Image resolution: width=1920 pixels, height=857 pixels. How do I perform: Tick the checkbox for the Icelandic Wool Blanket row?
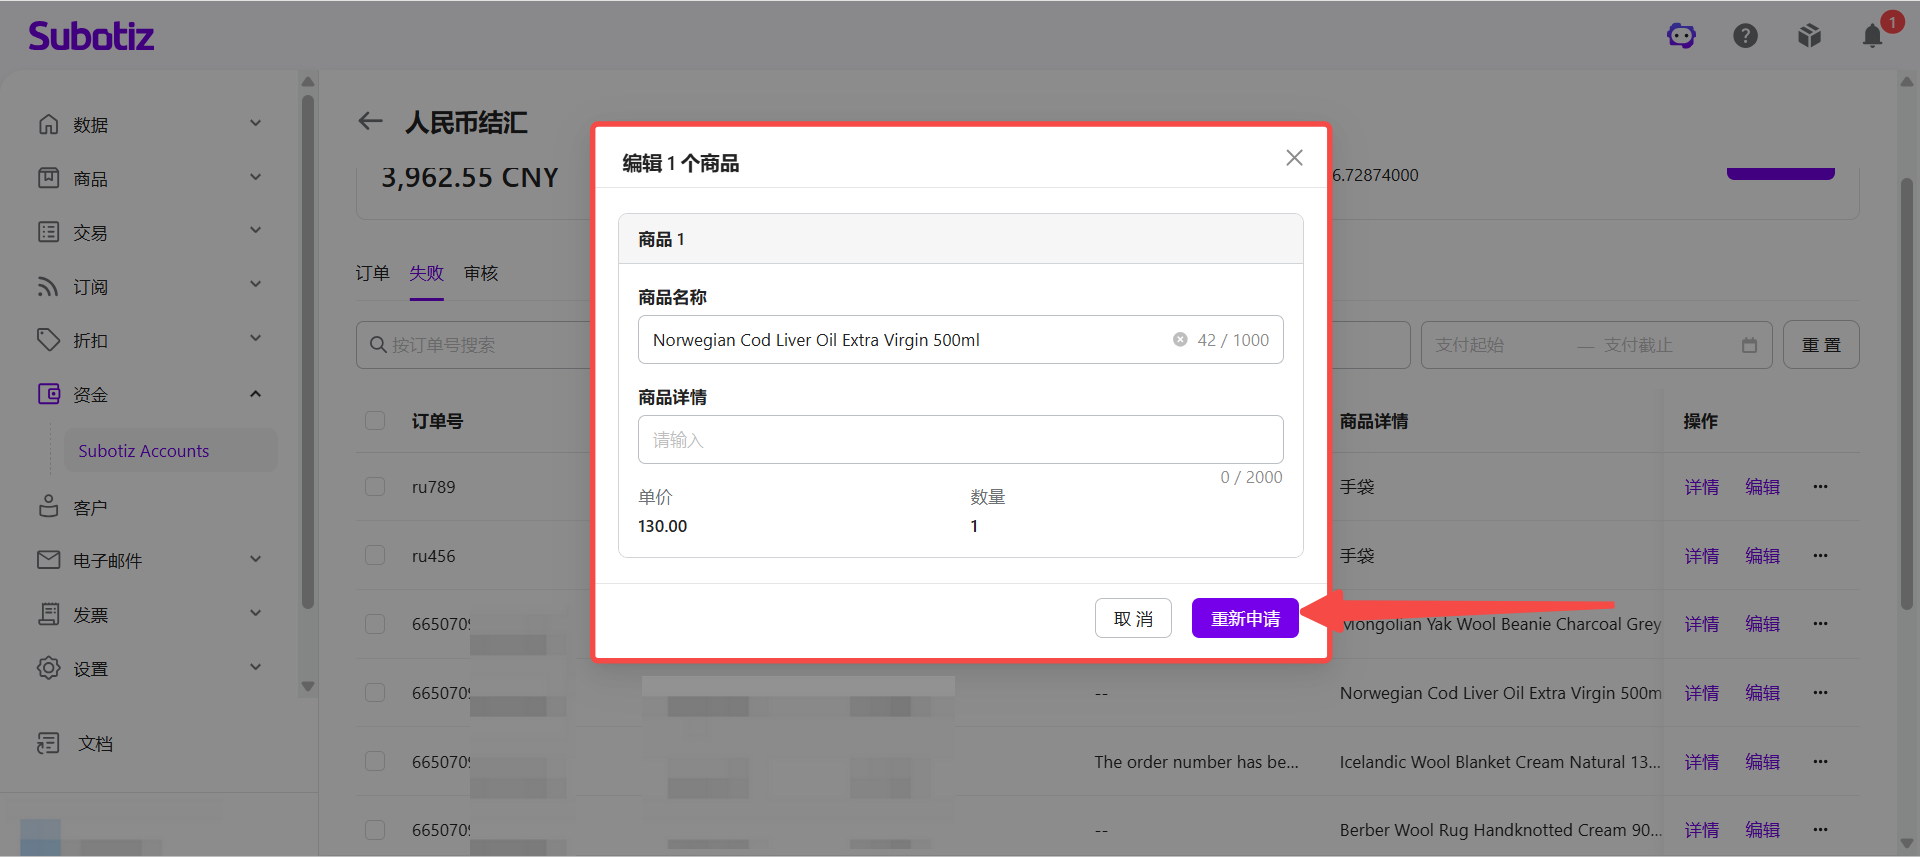375,762
